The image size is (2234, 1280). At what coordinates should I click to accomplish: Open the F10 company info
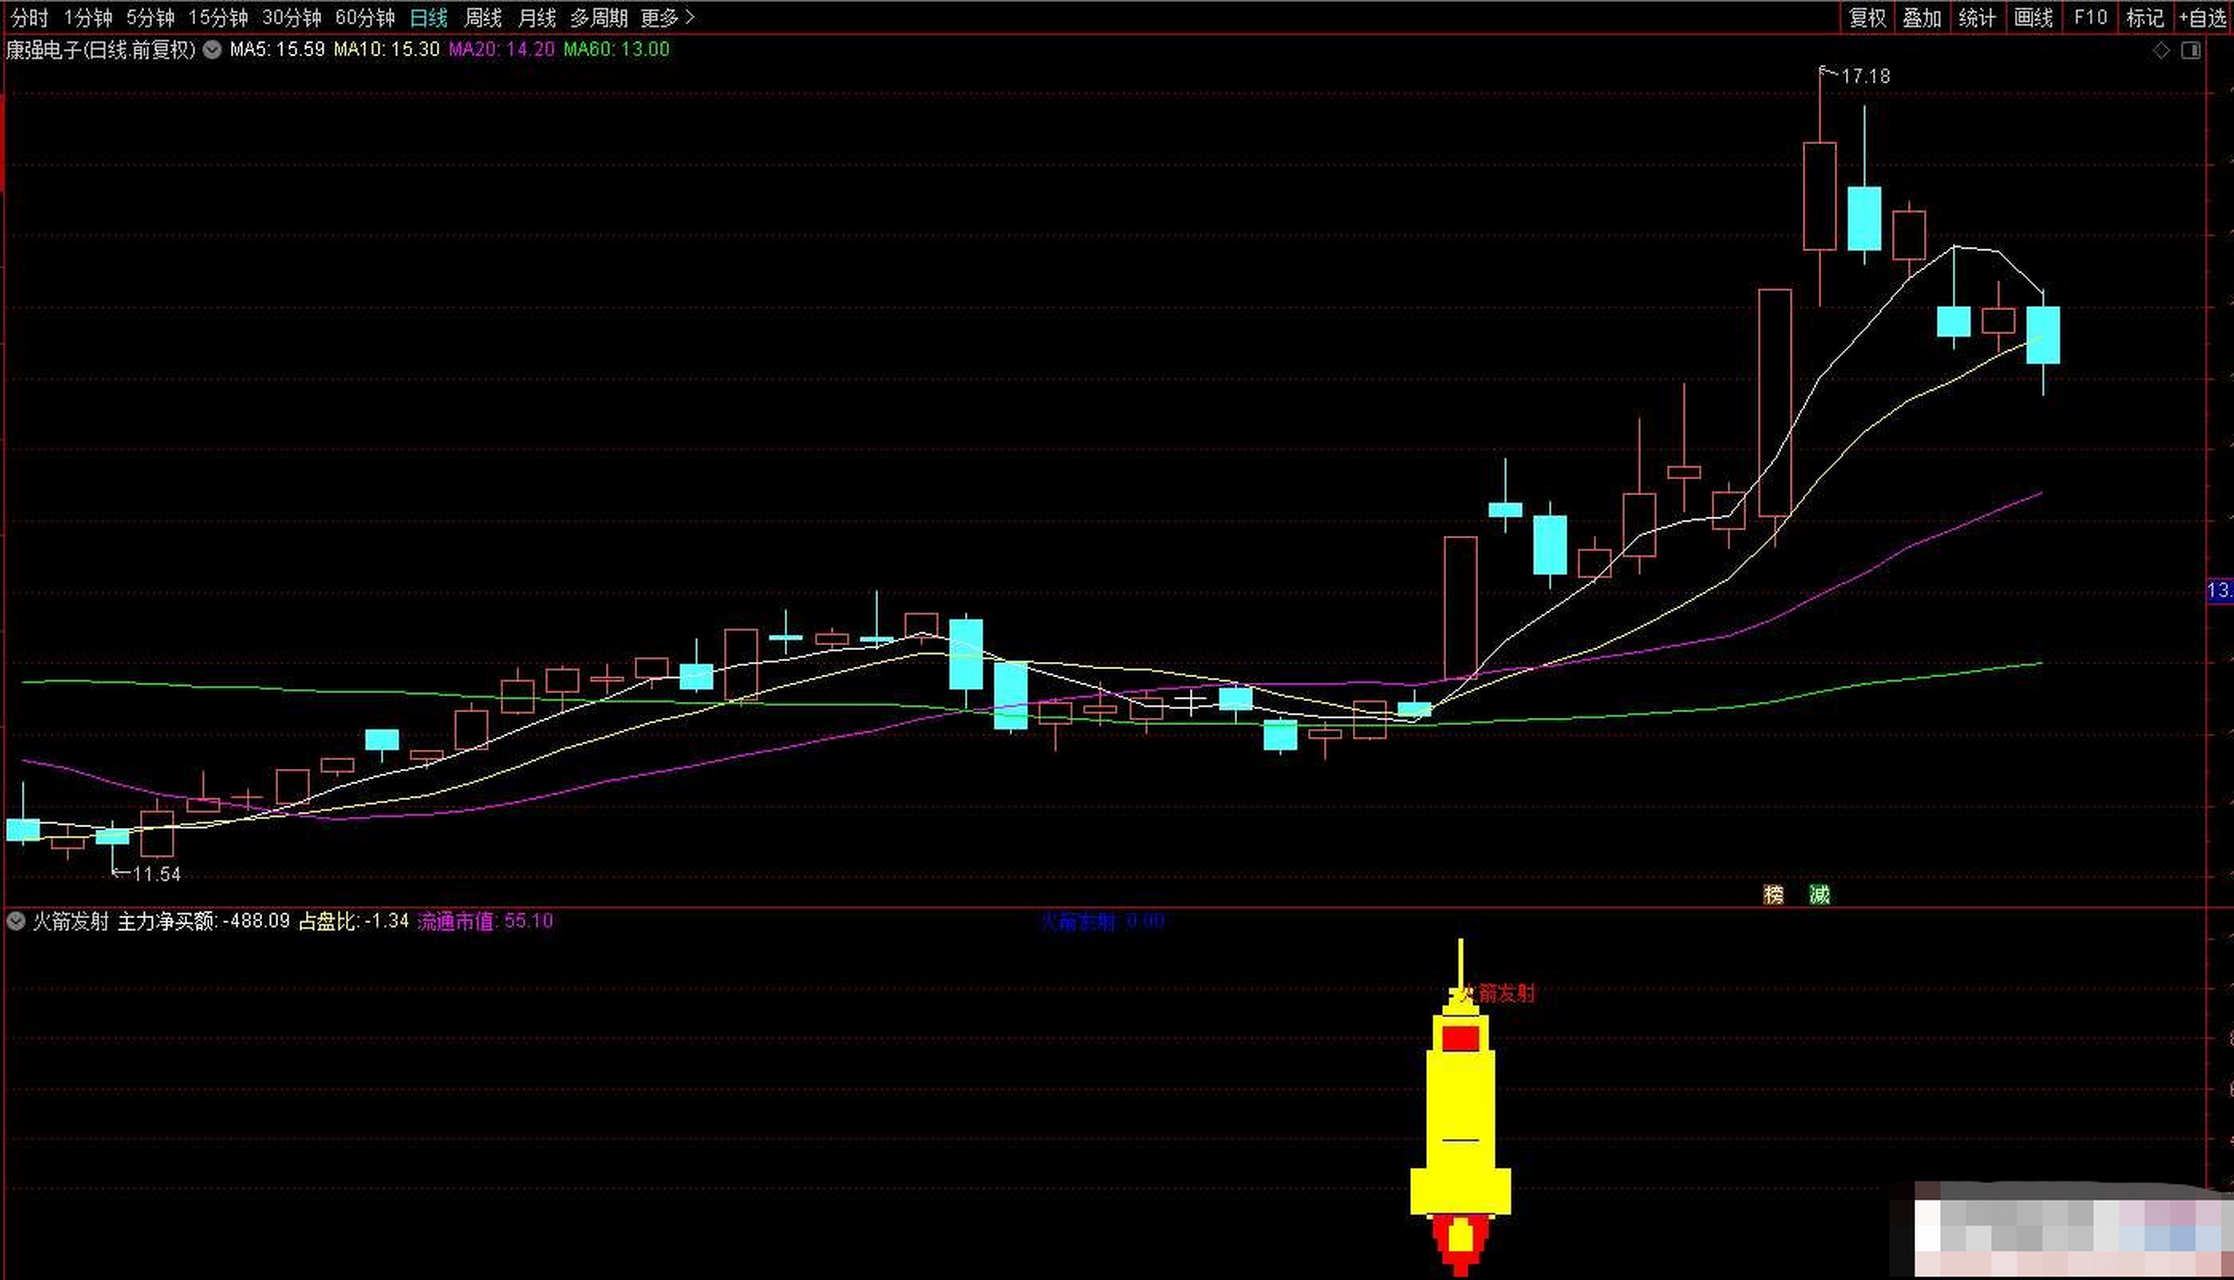pos(2089,17)
